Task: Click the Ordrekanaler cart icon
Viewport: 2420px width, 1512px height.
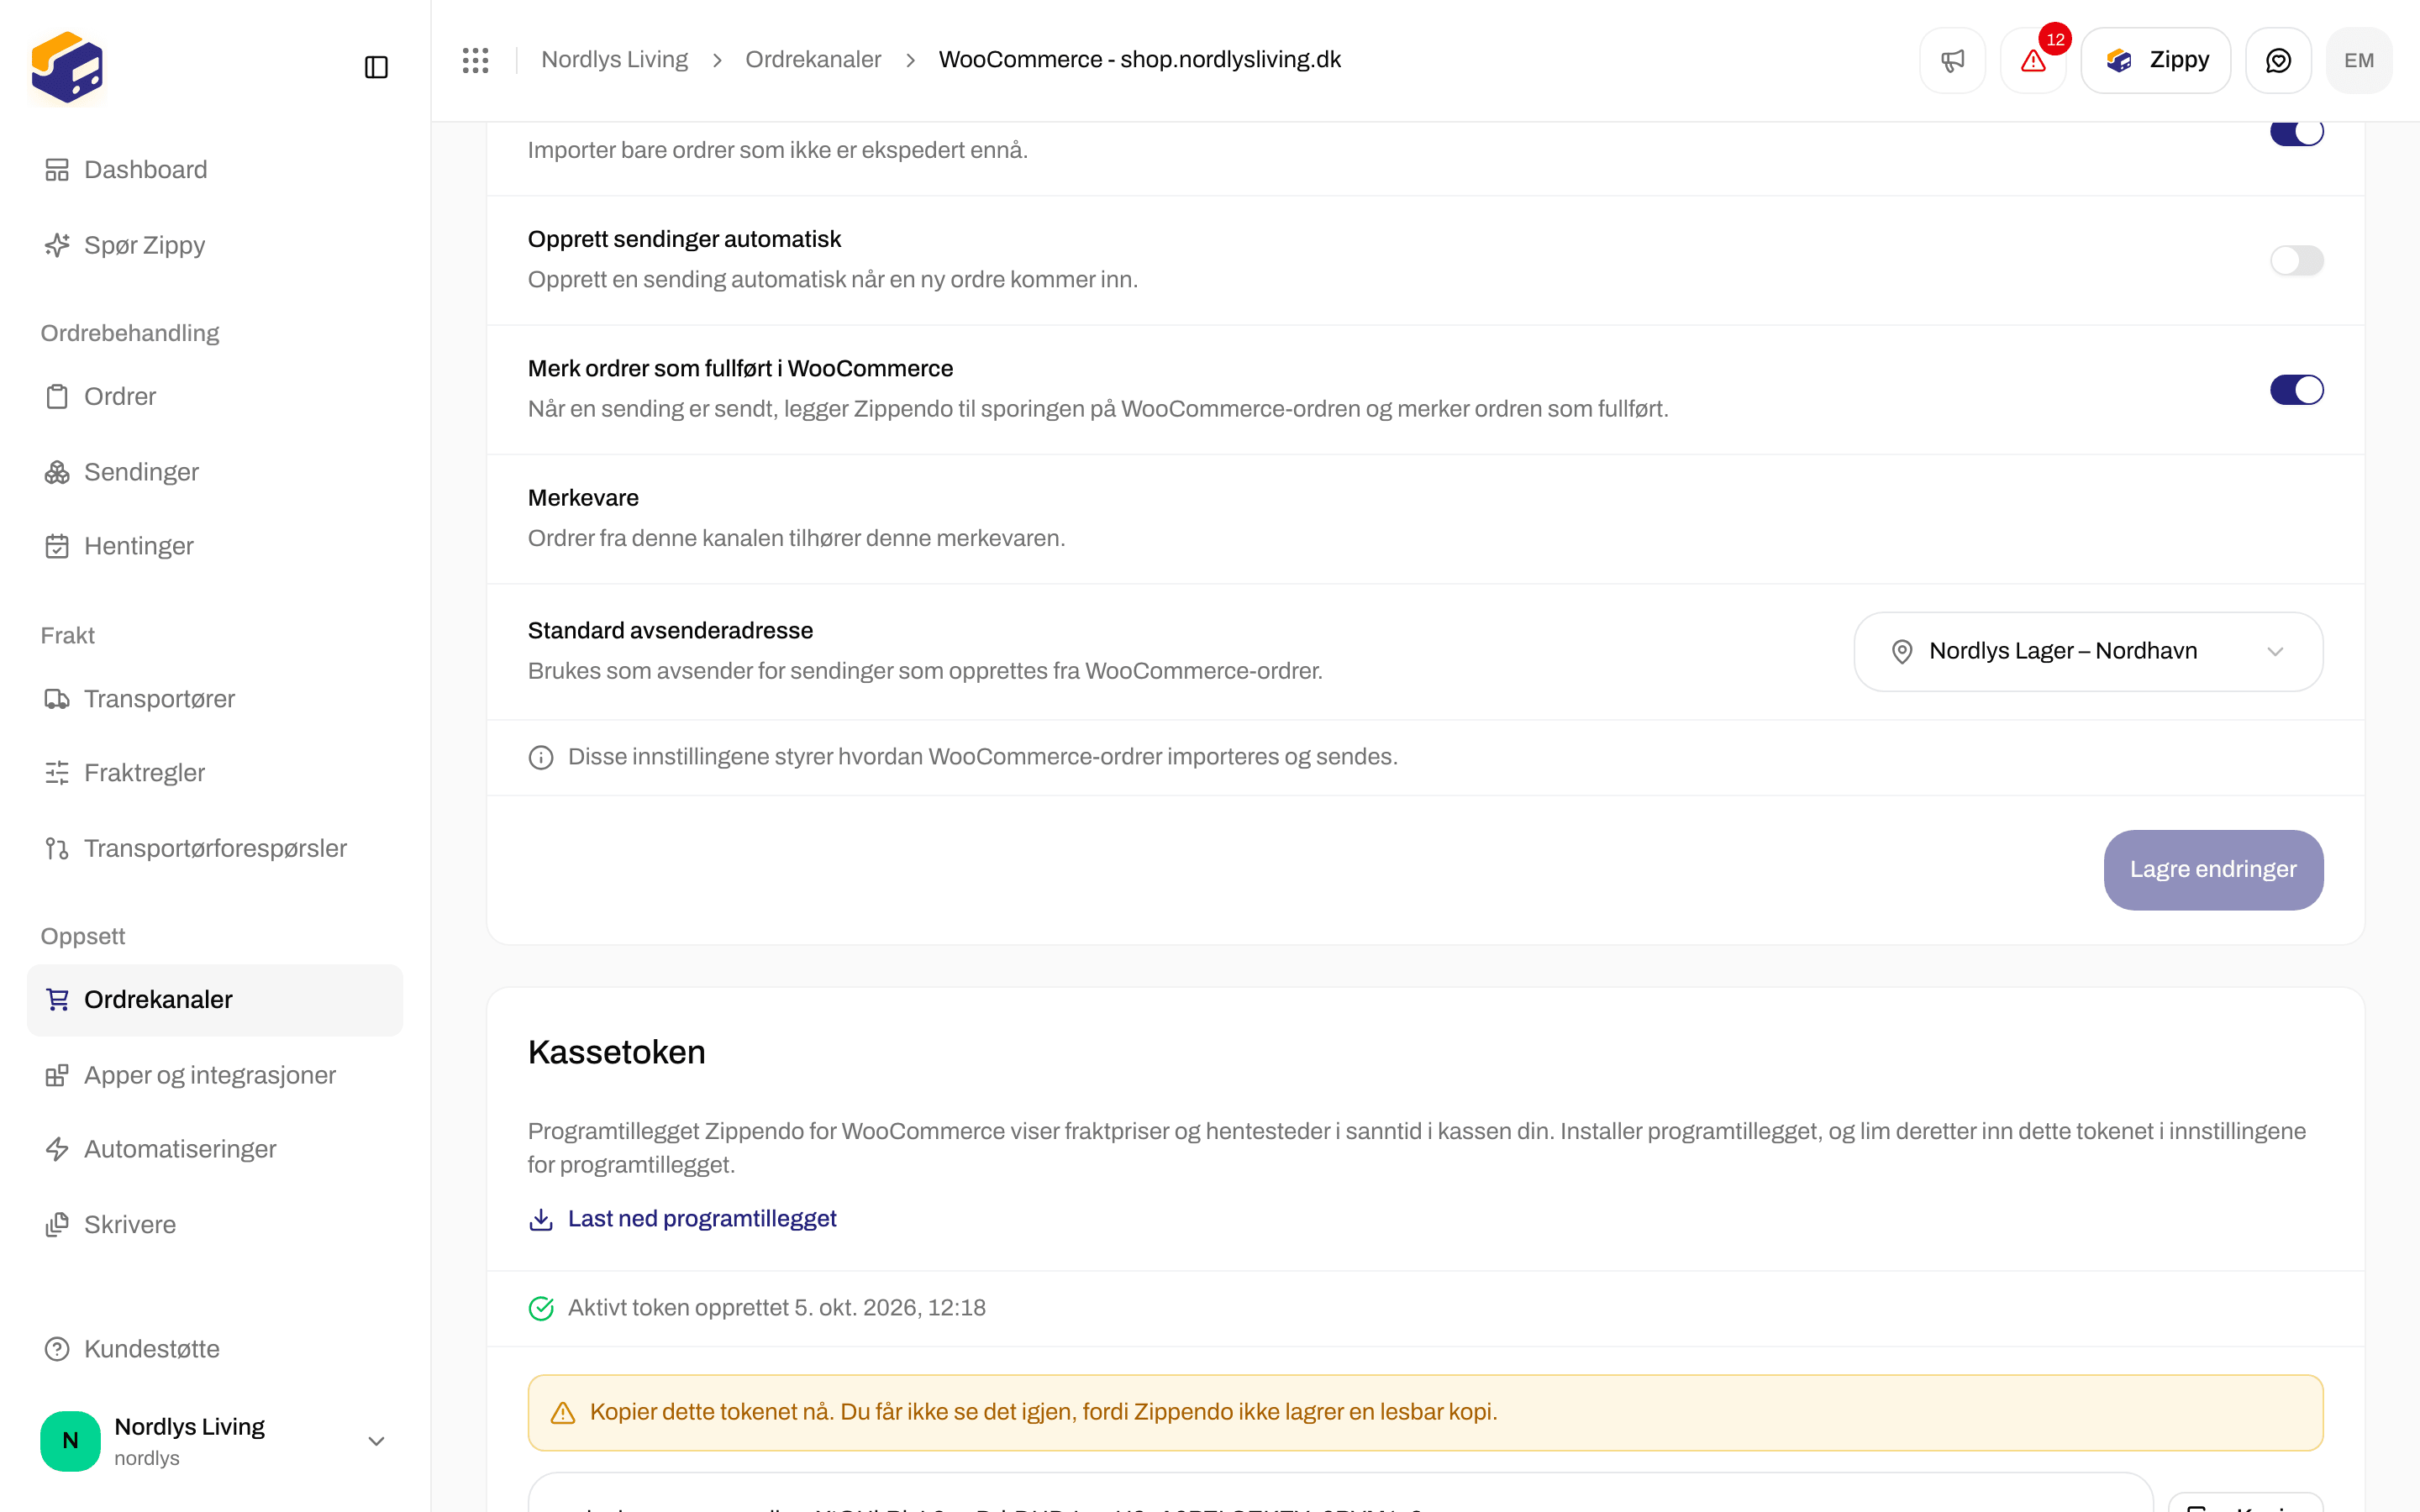Action: (57, 999)
